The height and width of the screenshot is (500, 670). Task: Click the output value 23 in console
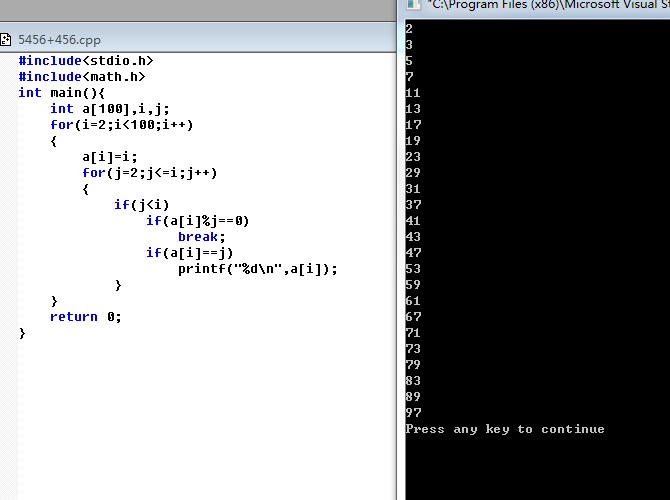point(413,156)
